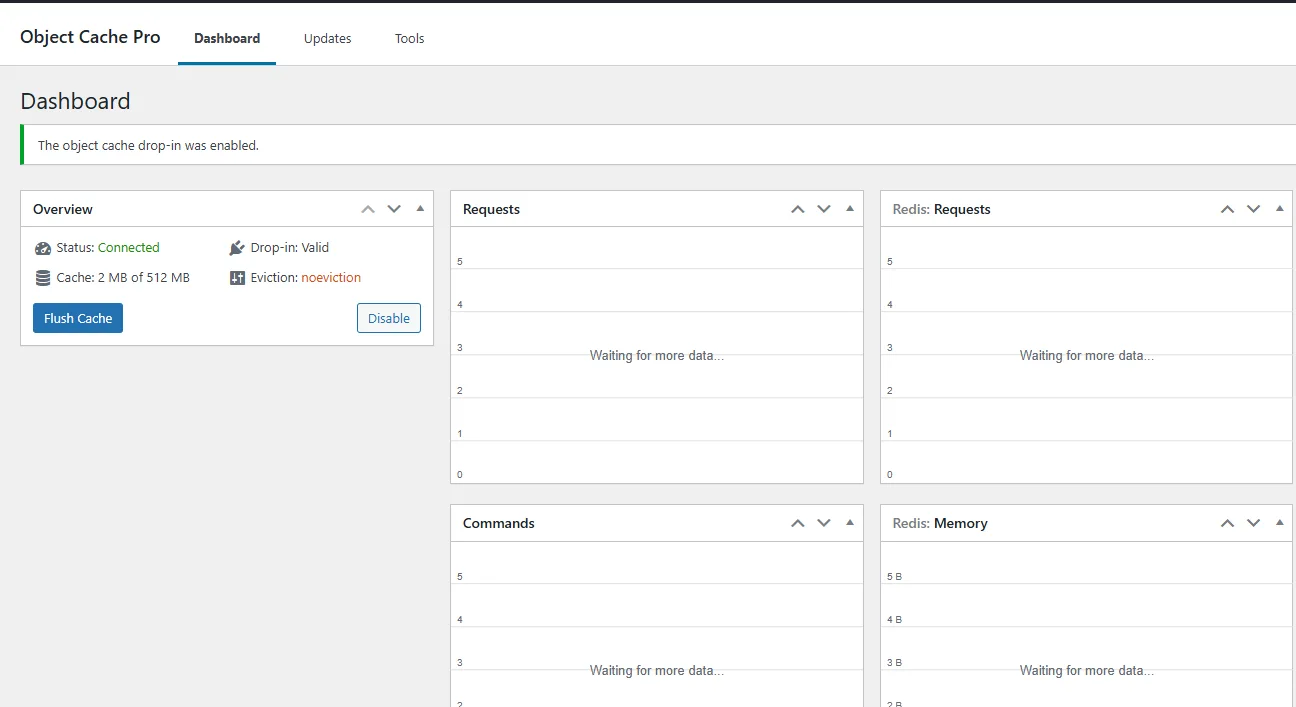
Task: Click the Flush Cache button
Action: pyautogui.click(x=78, y=318)
